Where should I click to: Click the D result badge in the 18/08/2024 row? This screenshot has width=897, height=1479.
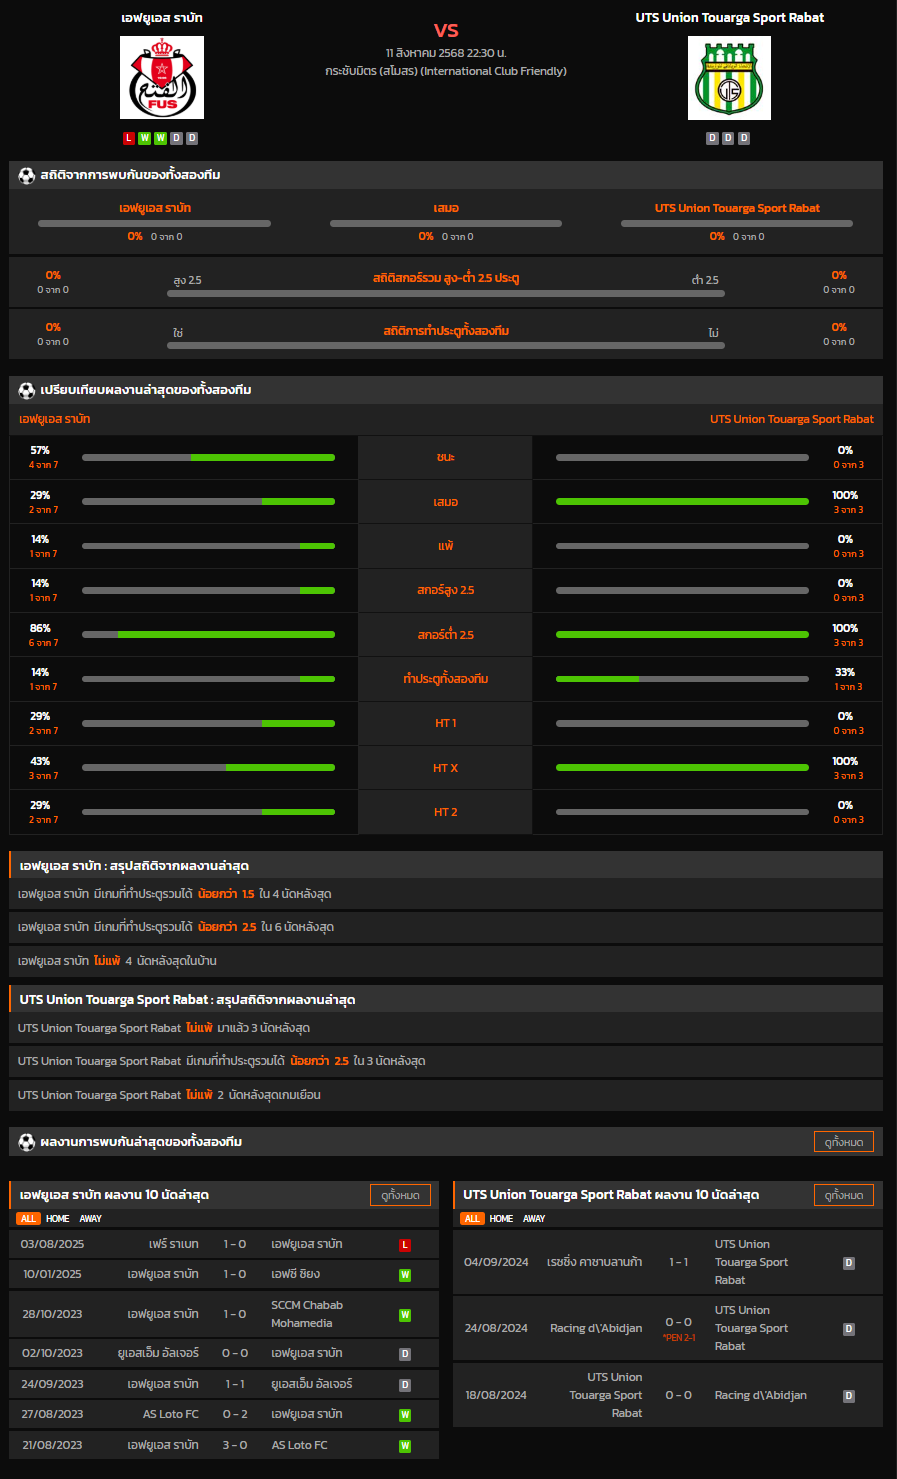[849, 1396]
